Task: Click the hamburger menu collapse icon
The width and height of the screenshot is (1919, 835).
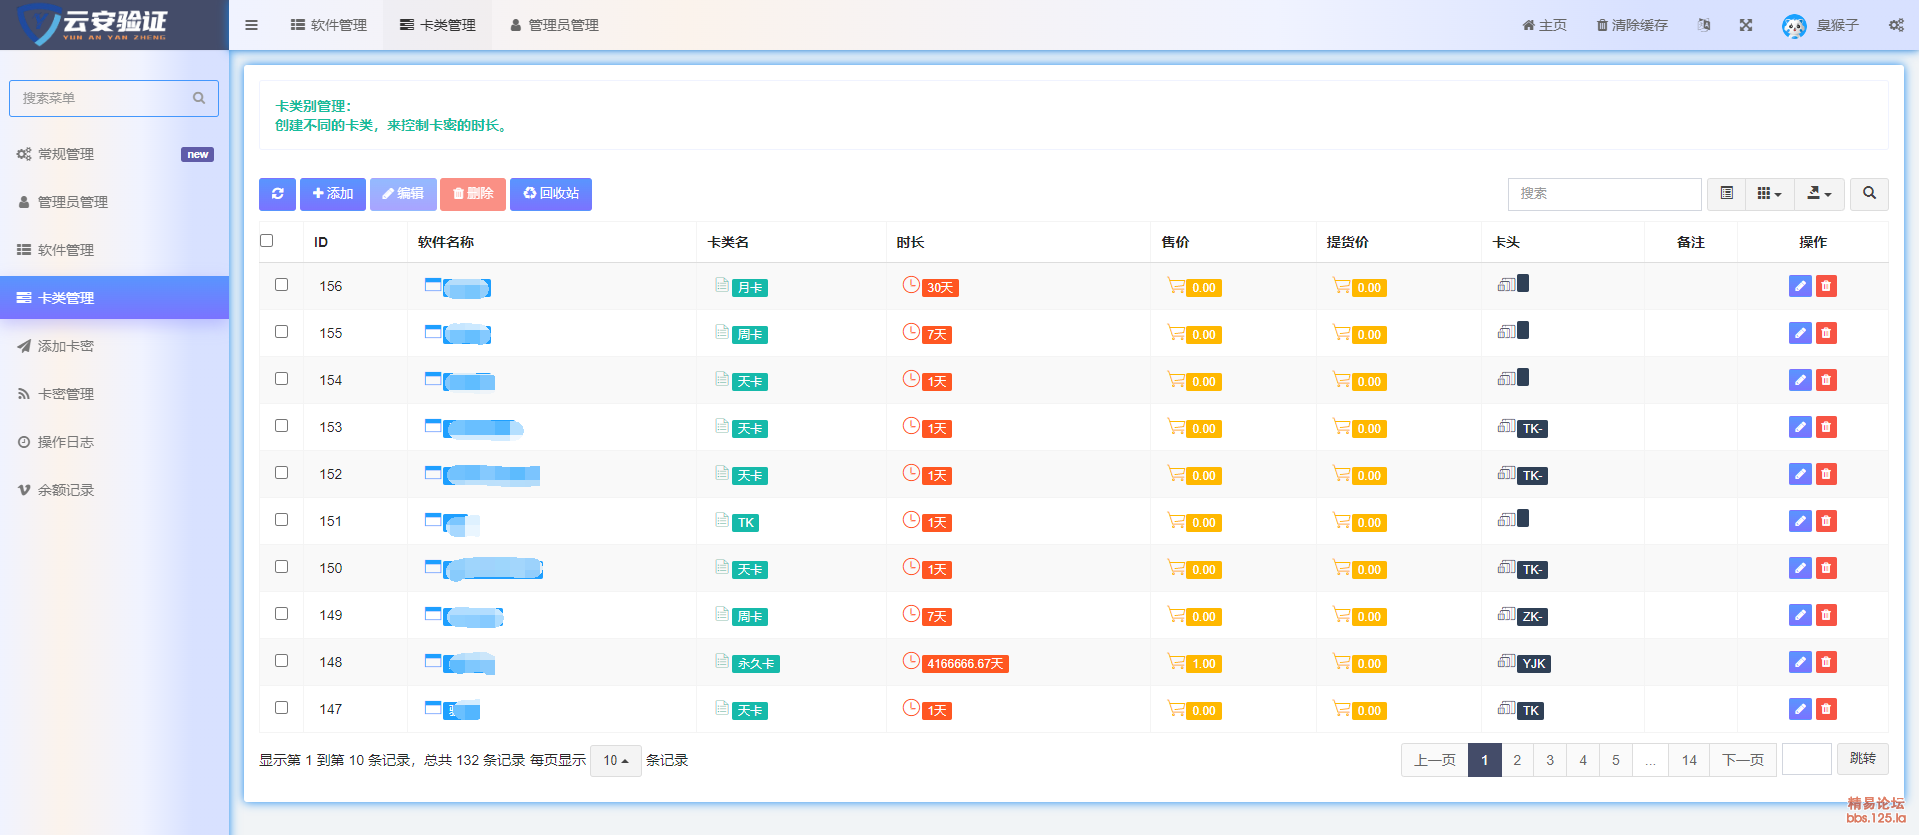Action: (x=252, y=25)
